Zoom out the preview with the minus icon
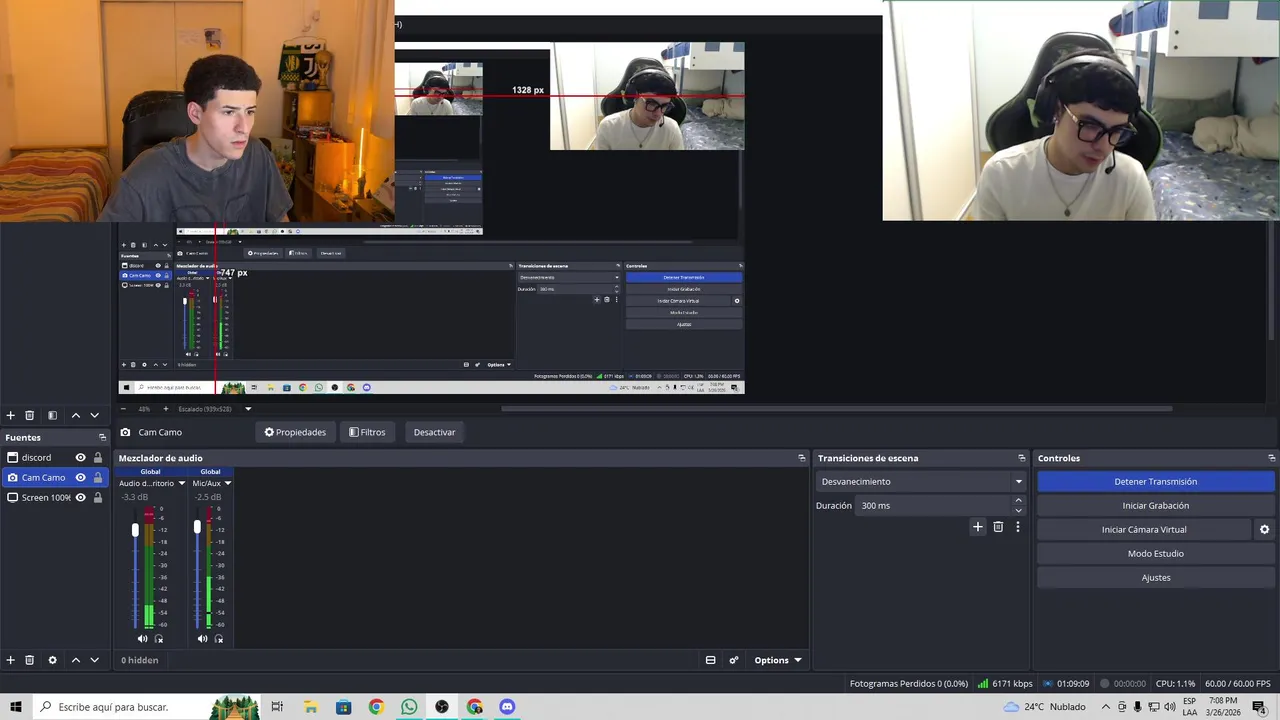Viewport: 1280px width, 720px height. click(123, 409)
